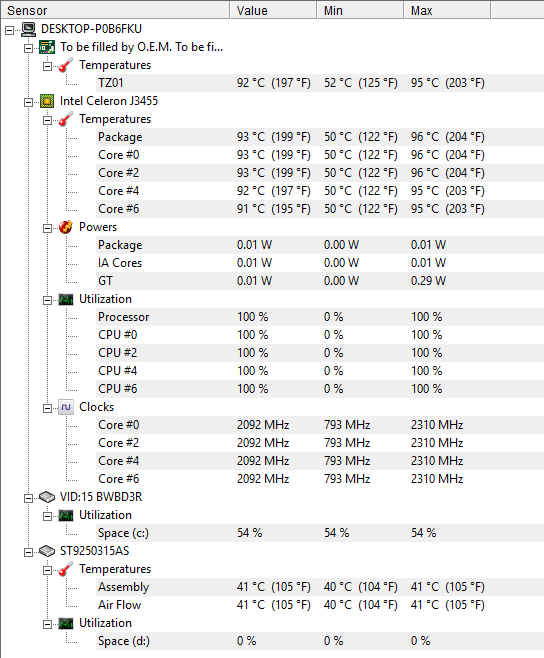The height and width of the screenshot is (658, 544).
Task: Click the DESKTOP-P0B6FKU computer icon
Action: coord(29,29)
